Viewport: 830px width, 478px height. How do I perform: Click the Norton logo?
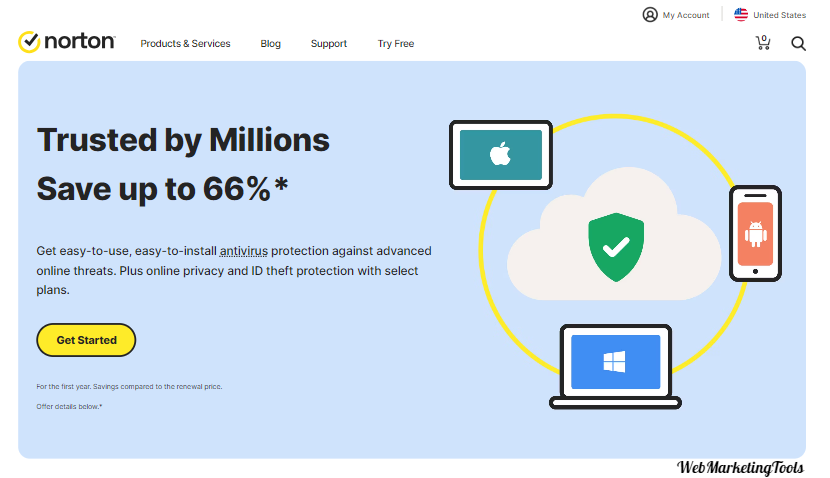(67, 41)
